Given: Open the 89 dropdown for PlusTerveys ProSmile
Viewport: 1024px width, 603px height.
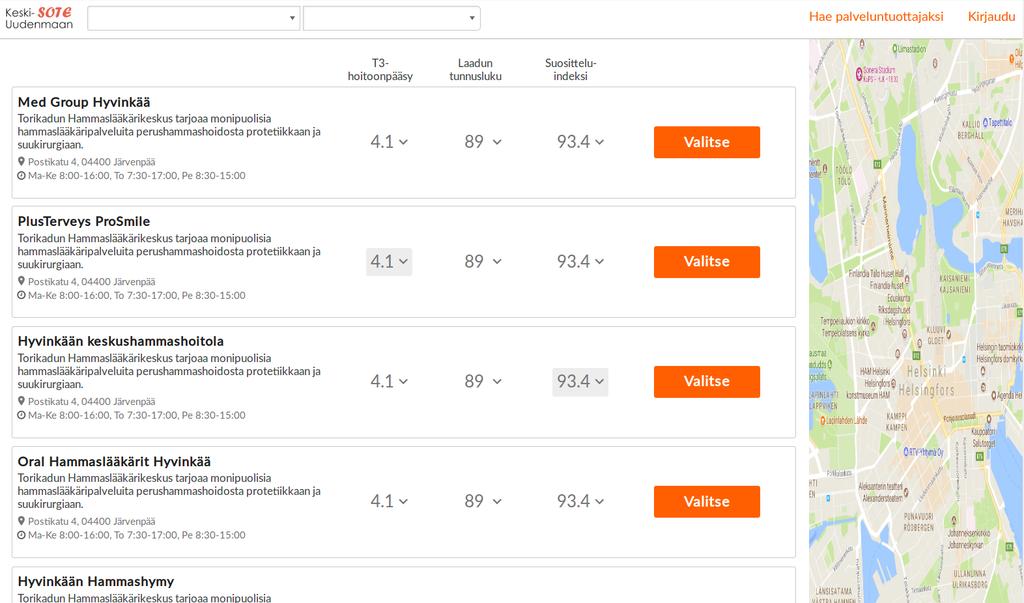Looking at the screenshot, I should 483,262.
